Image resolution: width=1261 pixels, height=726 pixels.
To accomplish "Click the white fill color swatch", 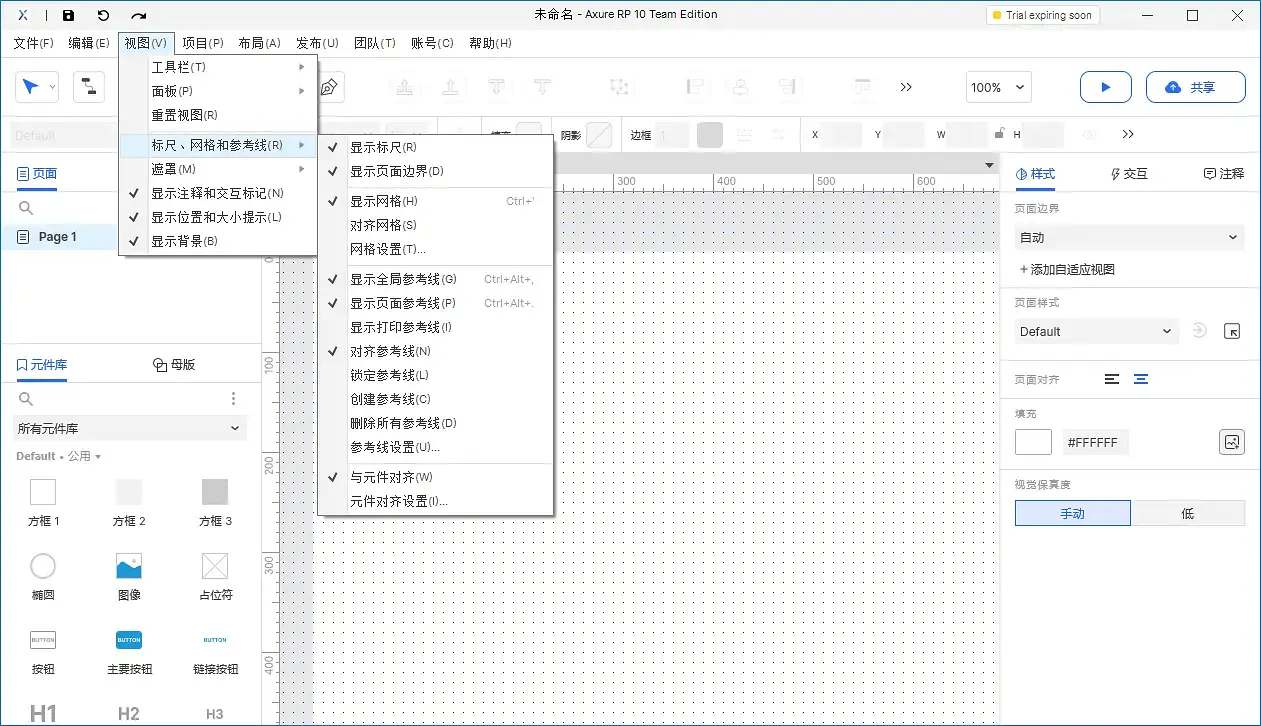I will (1033, 441).
